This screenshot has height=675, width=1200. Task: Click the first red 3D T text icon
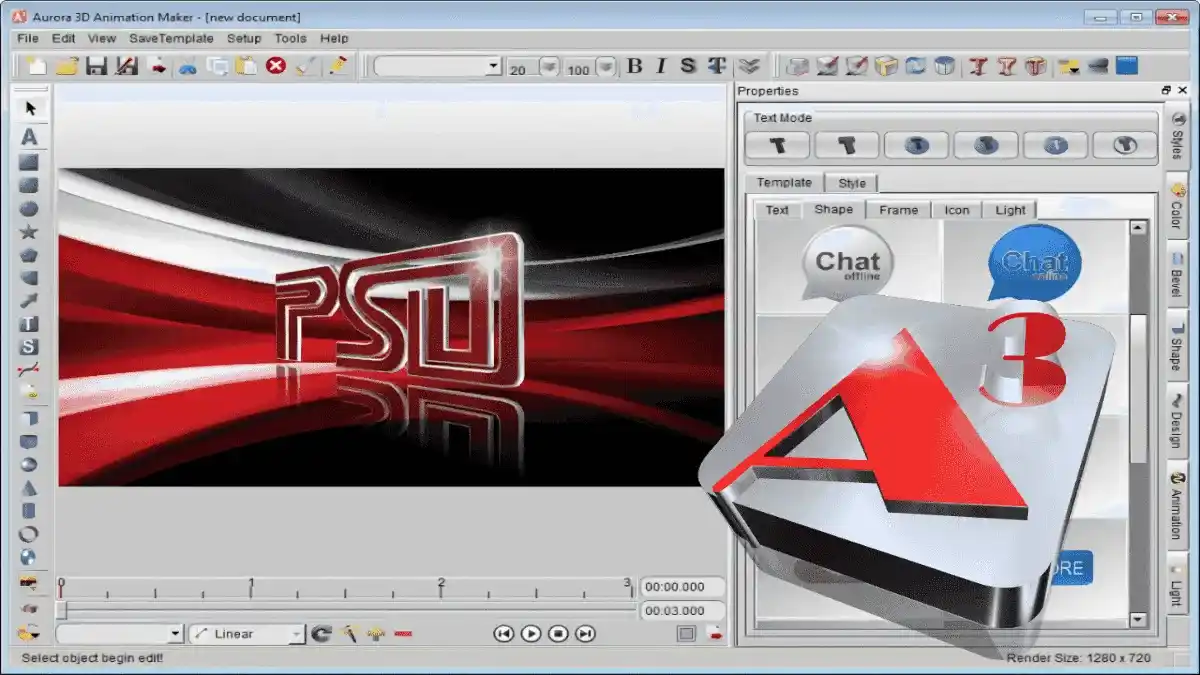pyautogui.click(x=978, y=66)
